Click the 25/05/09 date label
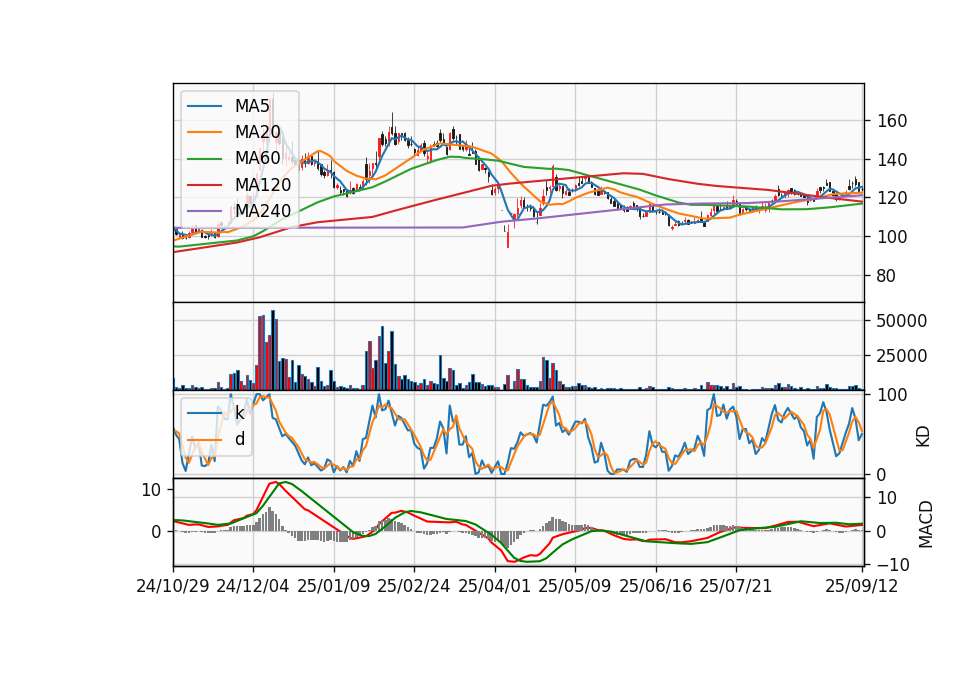The height and width of the screenshot is (690, 960). [x=575, y=586]
